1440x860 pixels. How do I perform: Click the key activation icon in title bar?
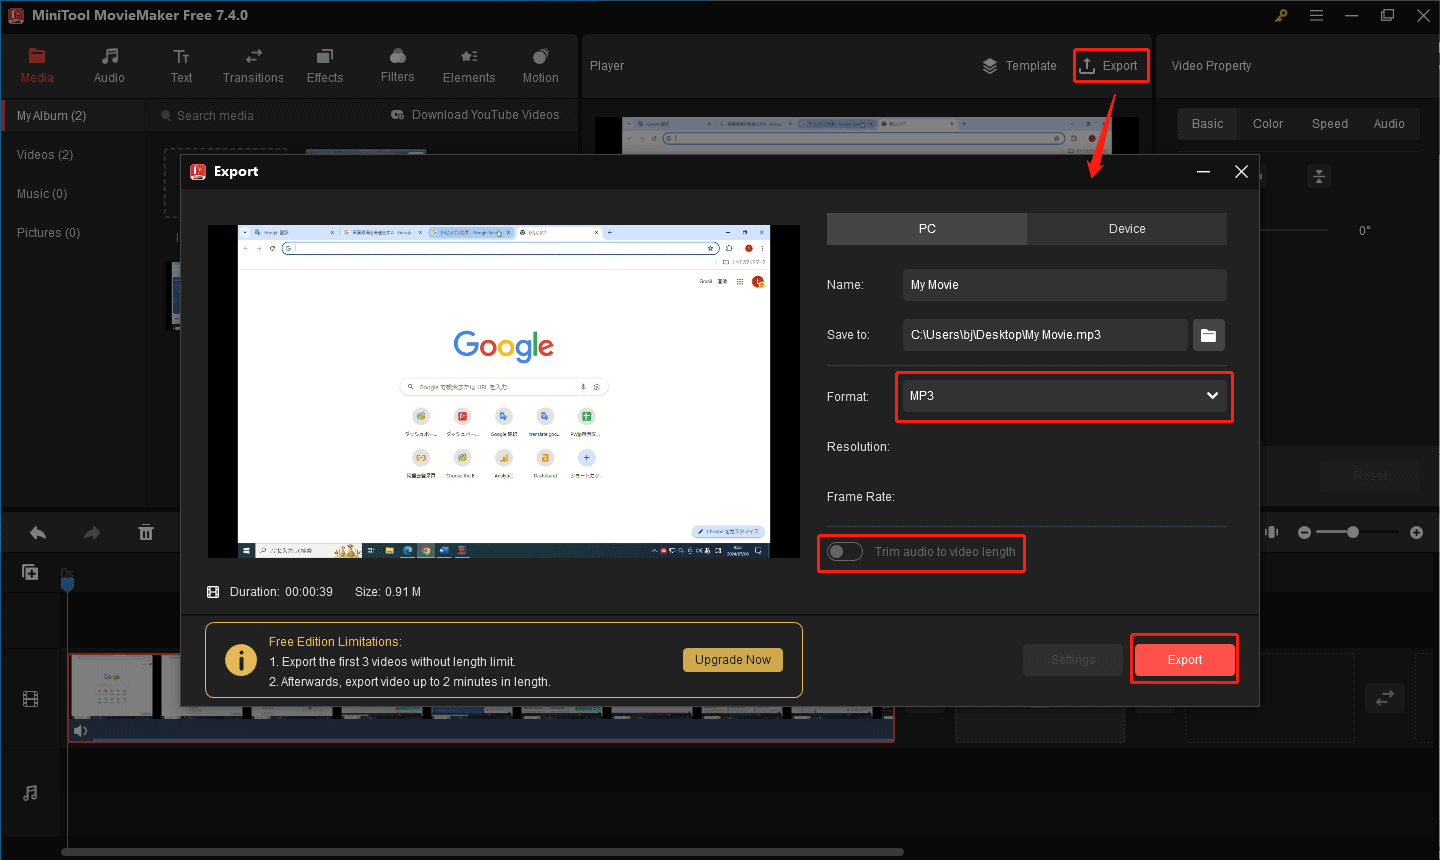1281,15
